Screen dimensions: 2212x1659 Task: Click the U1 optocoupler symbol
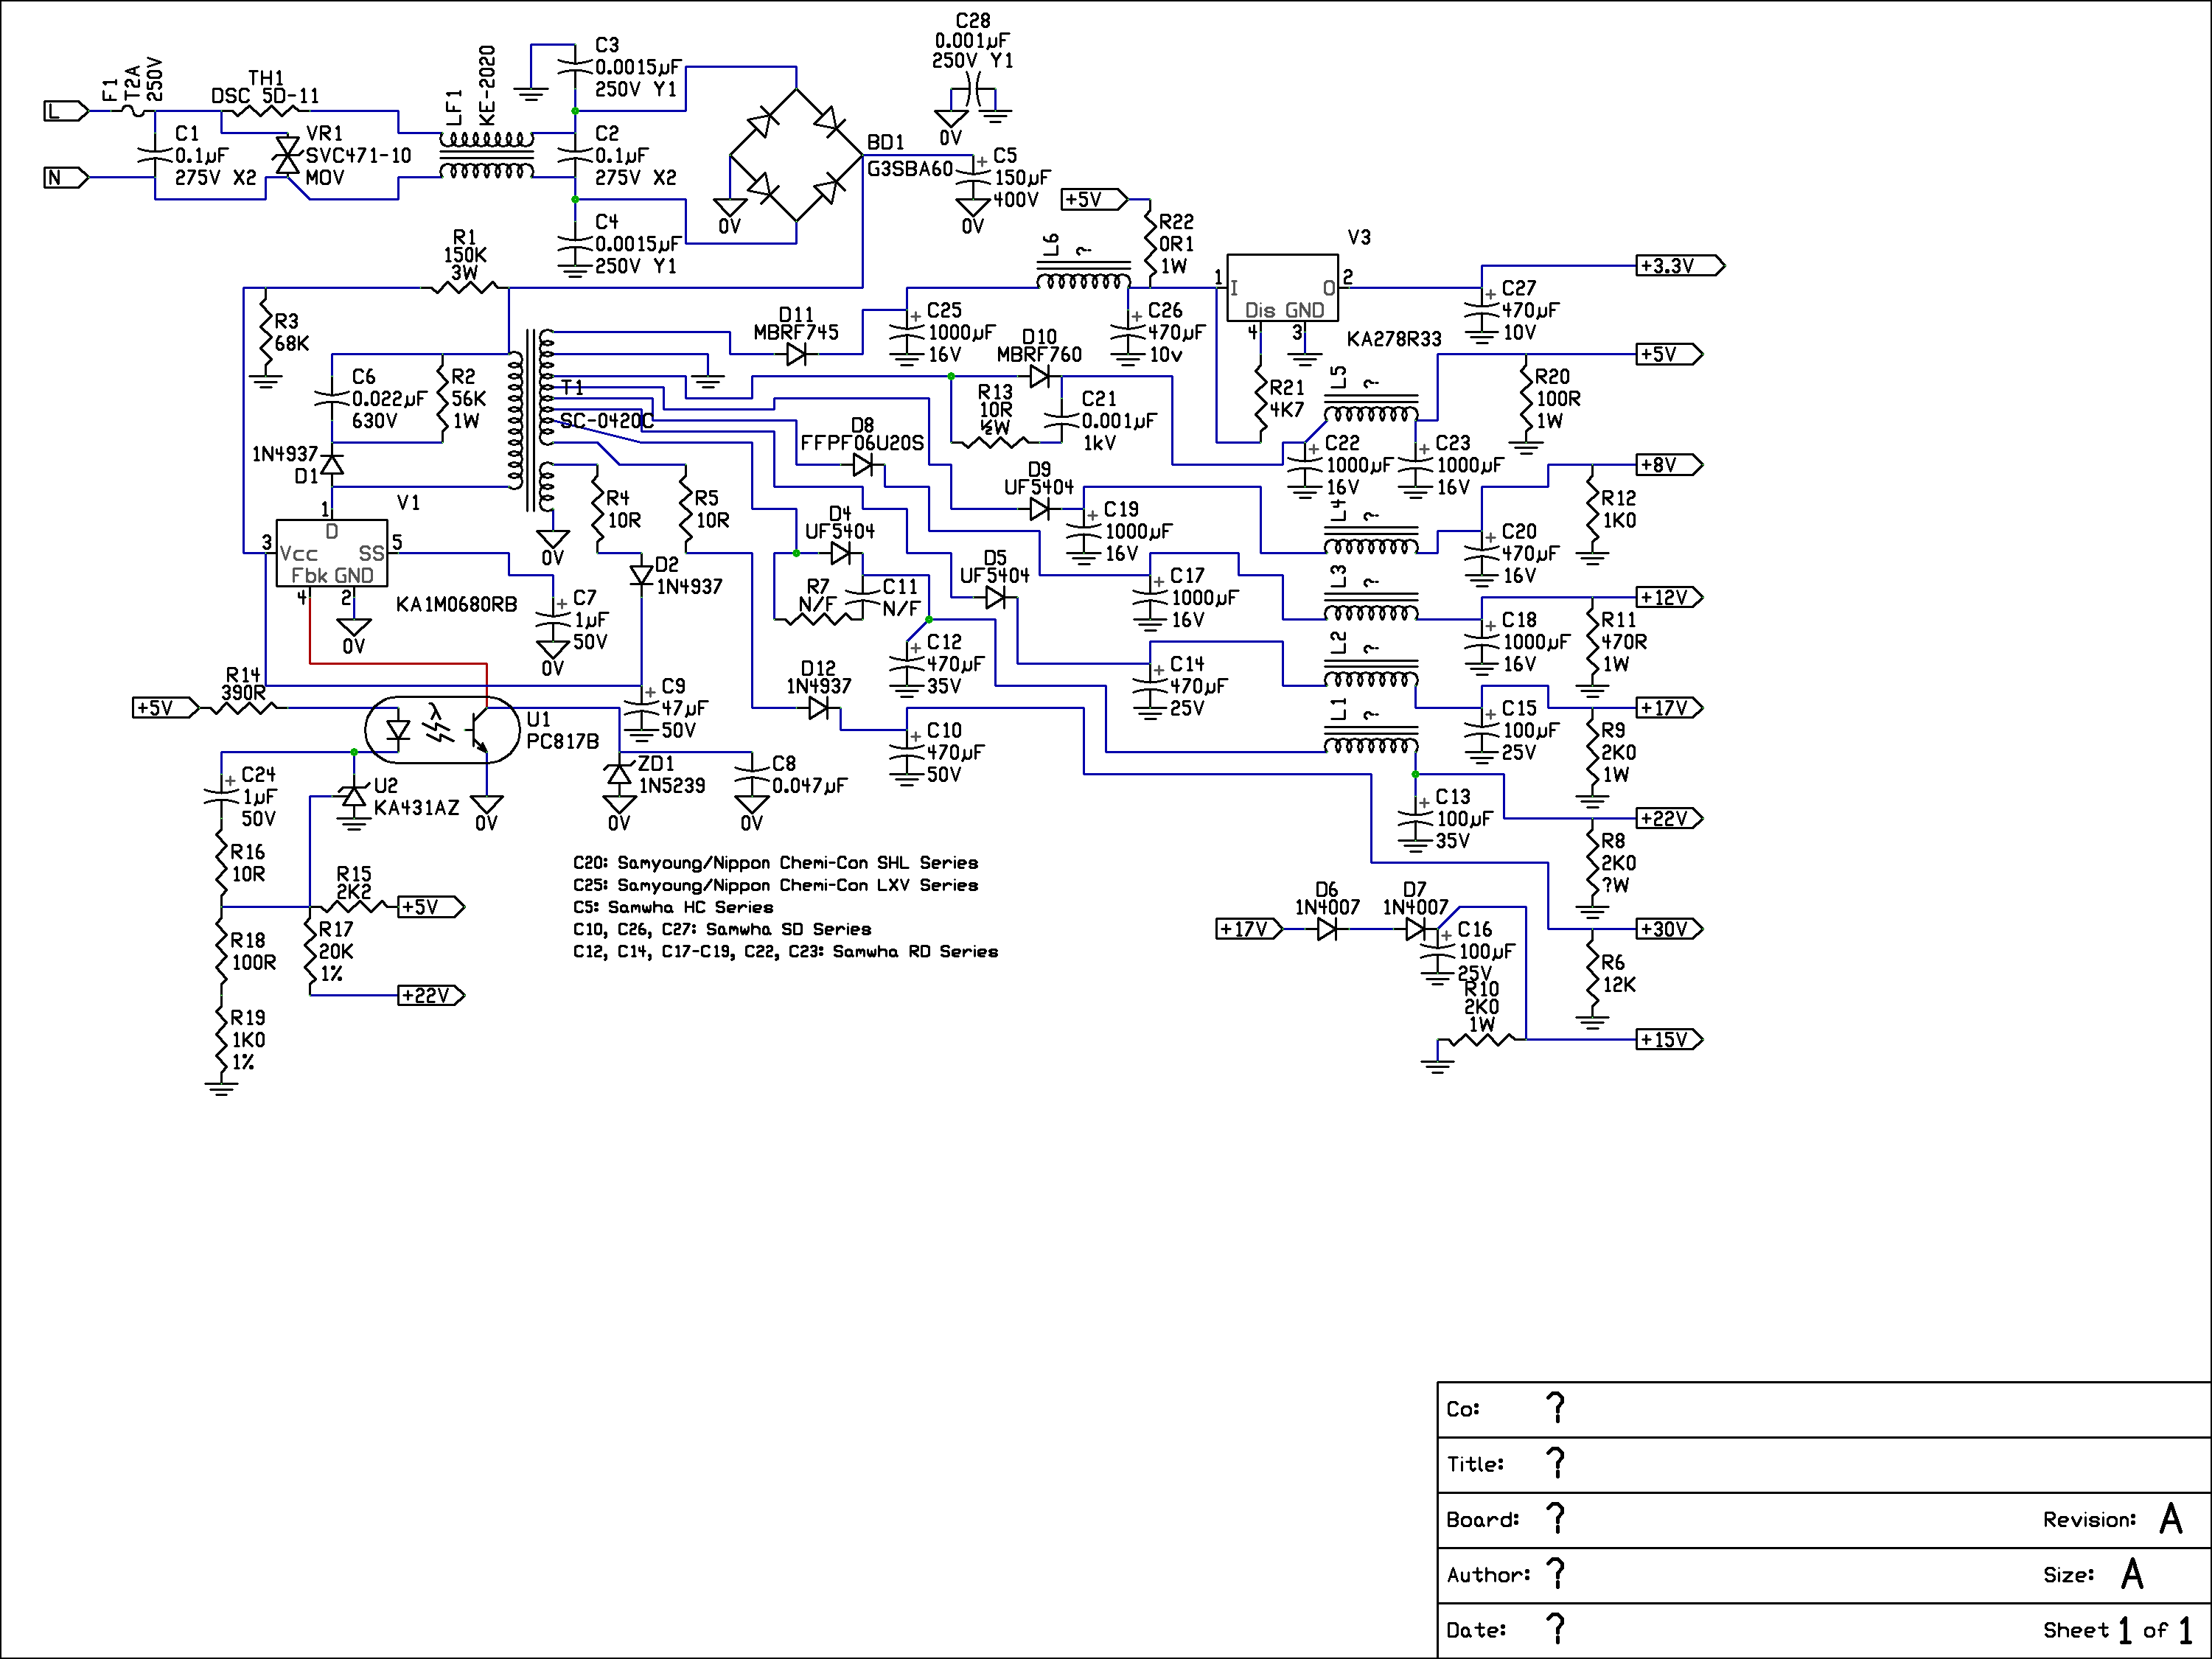(442, 730)
